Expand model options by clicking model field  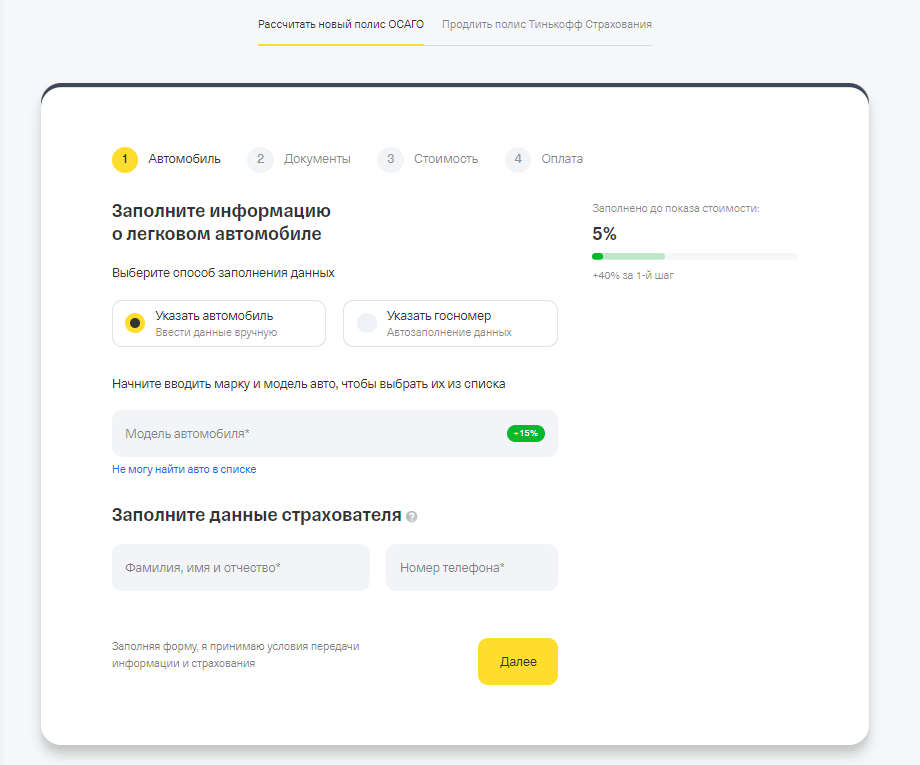300,433
